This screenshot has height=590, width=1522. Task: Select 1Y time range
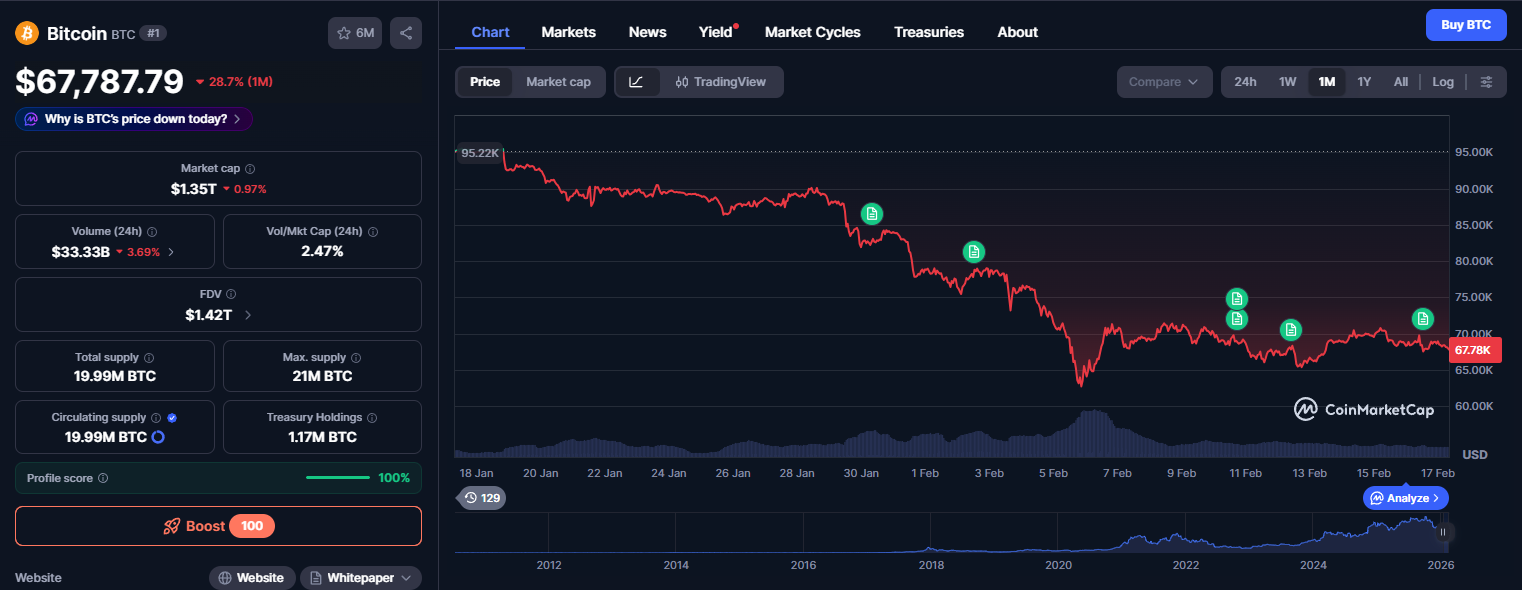1364,82
